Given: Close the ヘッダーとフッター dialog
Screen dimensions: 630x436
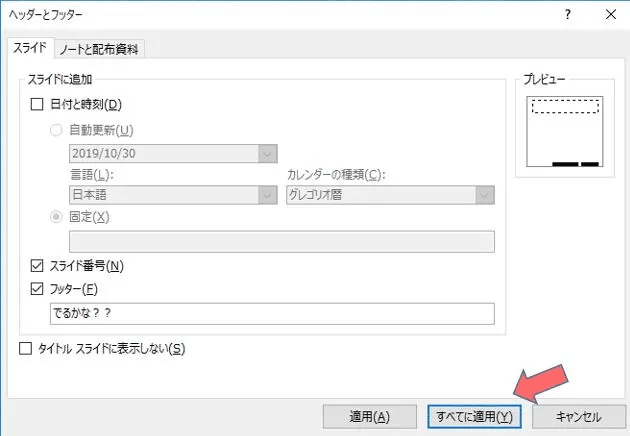Looking at the screenshot, I should [x=611, y=15].
